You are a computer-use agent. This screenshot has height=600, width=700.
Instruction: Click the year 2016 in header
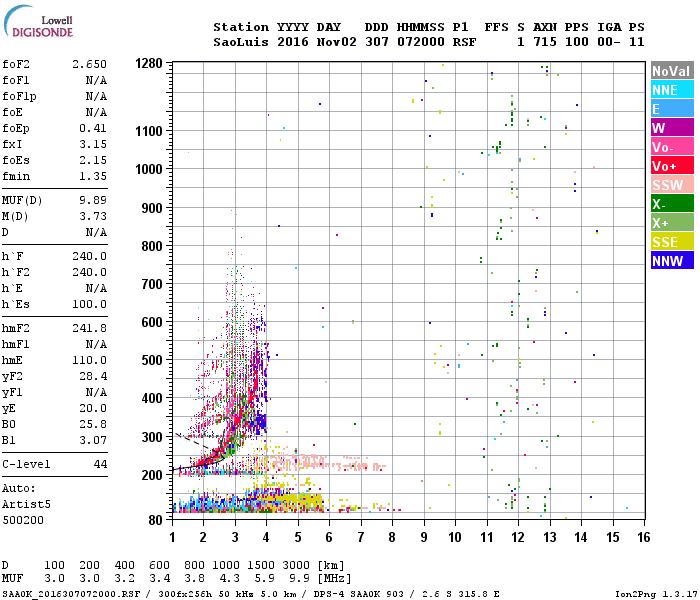click(293, 42)
